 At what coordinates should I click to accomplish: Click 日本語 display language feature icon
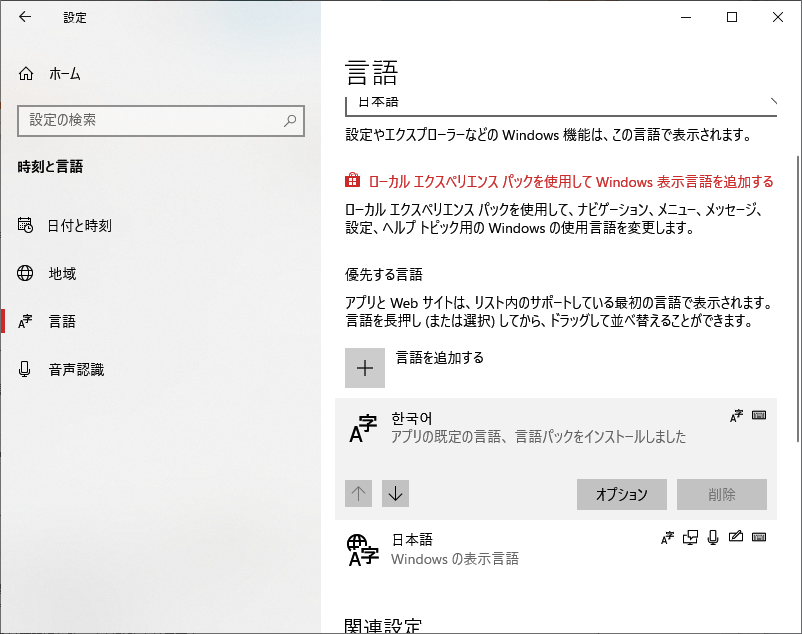coord(667,537)
